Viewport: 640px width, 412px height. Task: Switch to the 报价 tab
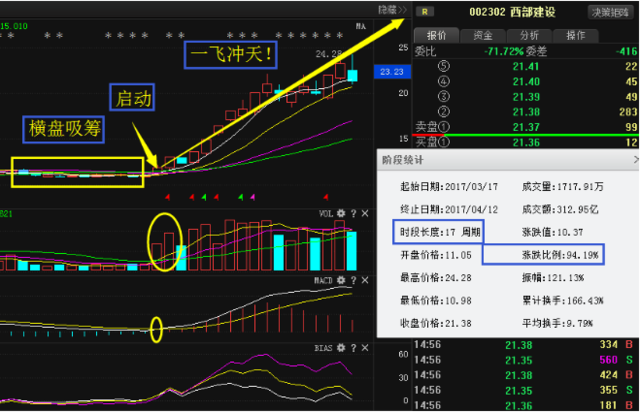436,36
